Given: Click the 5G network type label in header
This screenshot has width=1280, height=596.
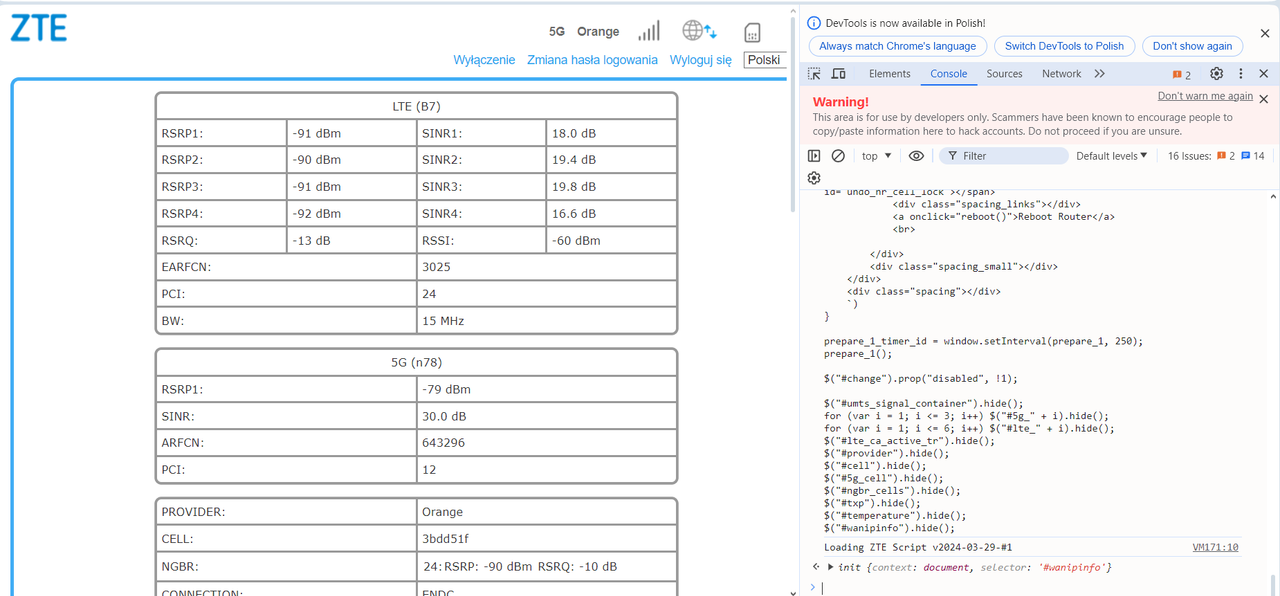Looking at the screenshot, I should [x=557, y=32].
